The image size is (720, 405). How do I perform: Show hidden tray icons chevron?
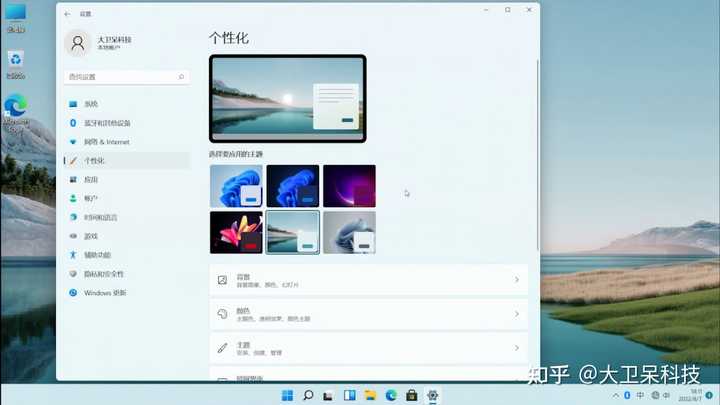tap(615, 395)
